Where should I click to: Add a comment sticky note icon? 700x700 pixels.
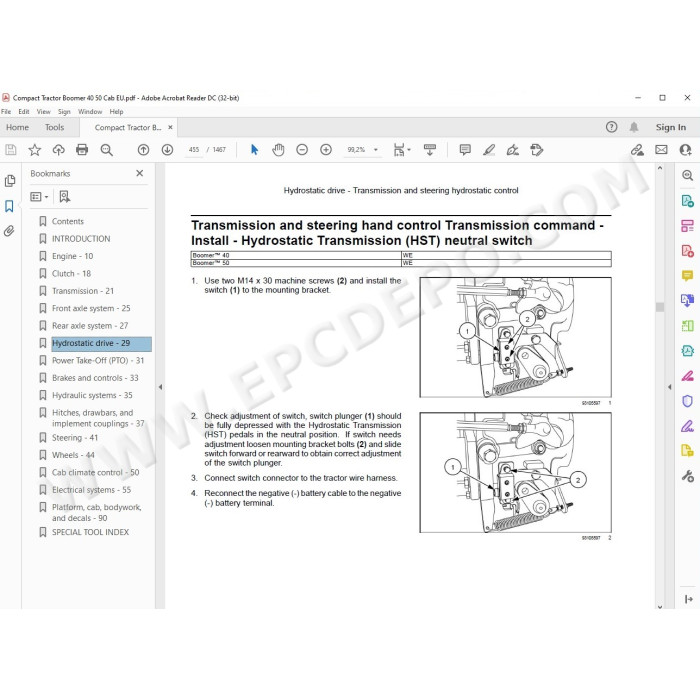465,150
